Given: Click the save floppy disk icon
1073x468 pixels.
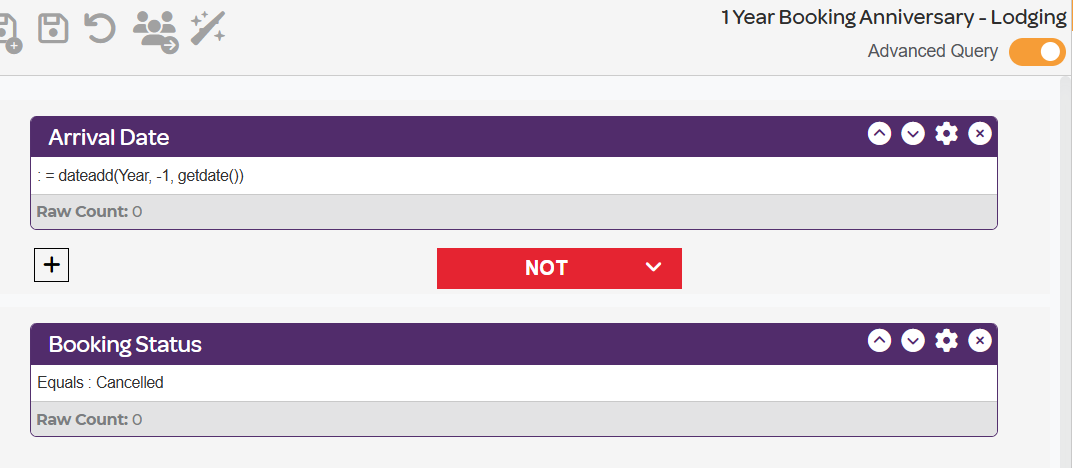Looking at the screenshot, I should pyautogui.click(x=53, y=30).
